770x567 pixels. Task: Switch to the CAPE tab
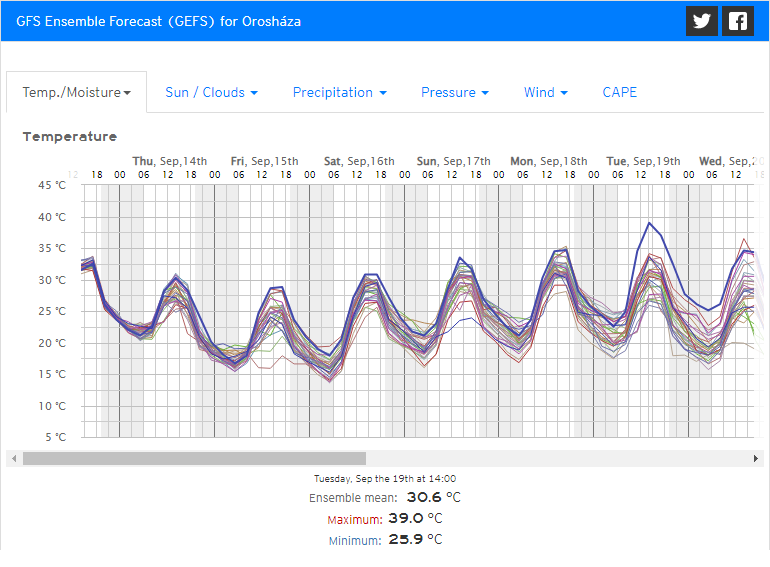619,92
